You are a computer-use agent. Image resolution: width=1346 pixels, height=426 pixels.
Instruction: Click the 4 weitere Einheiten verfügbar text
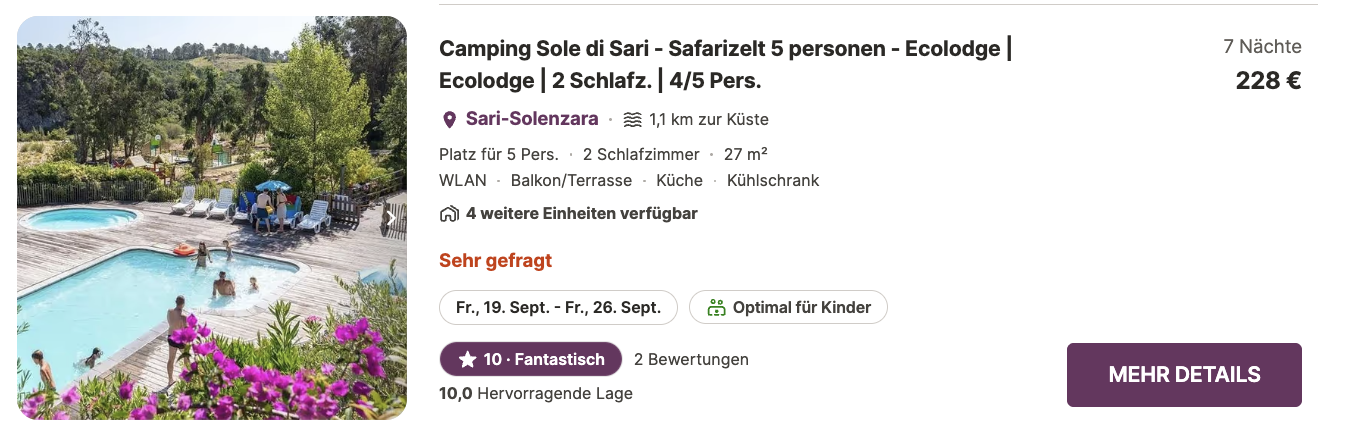click(x=581, y=213)
